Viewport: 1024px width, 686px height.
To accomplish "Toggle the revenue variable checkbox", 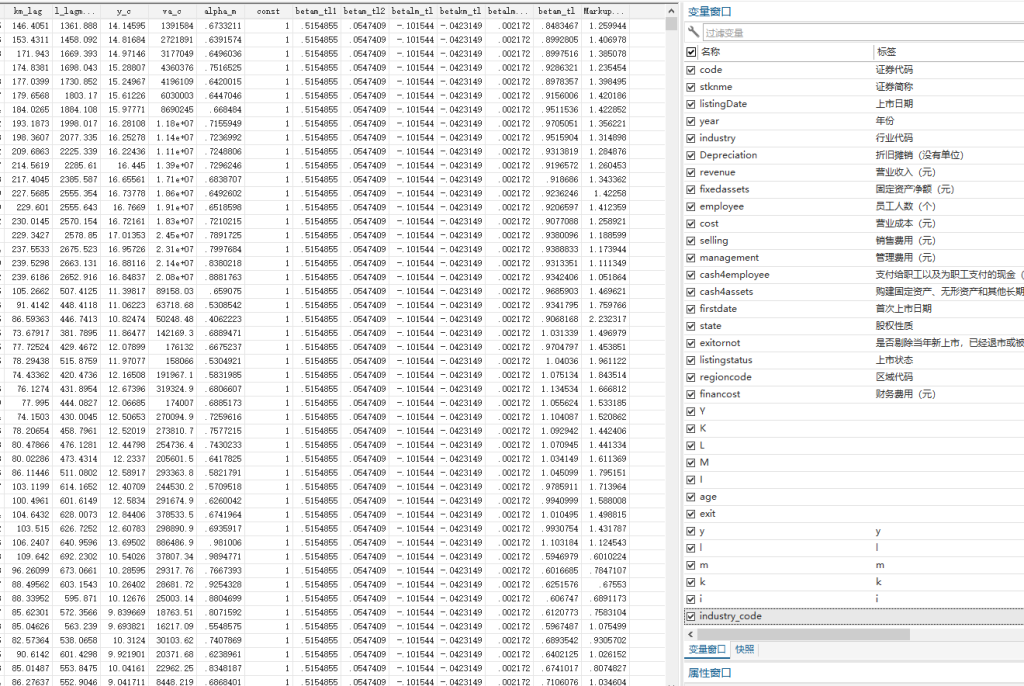I will click(x=691, y=172).
